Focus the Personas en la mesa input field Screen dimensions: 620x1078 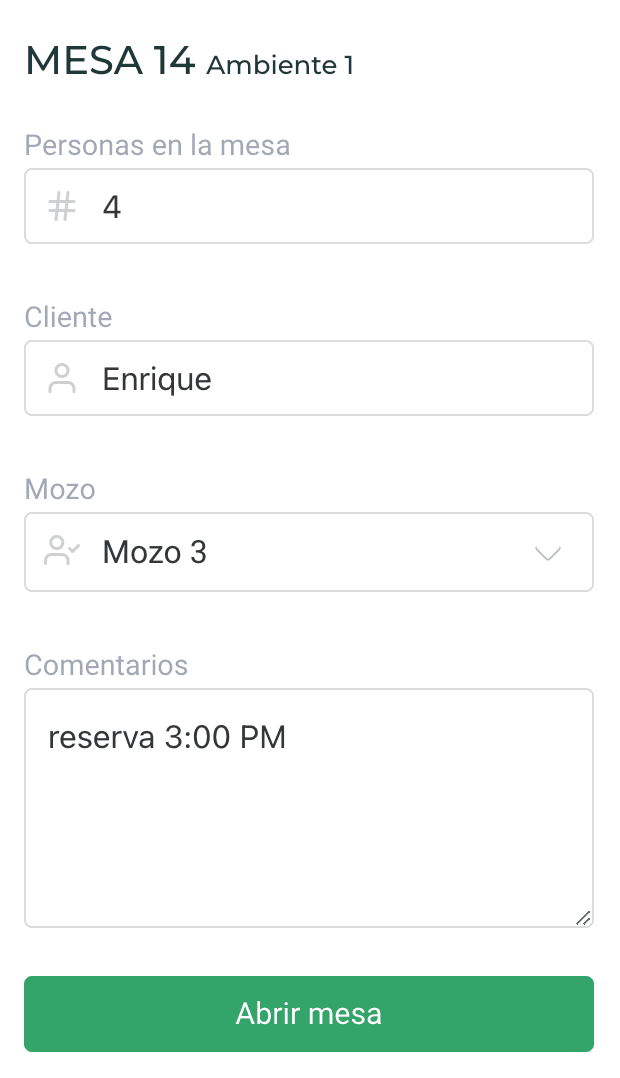point(340,207)
